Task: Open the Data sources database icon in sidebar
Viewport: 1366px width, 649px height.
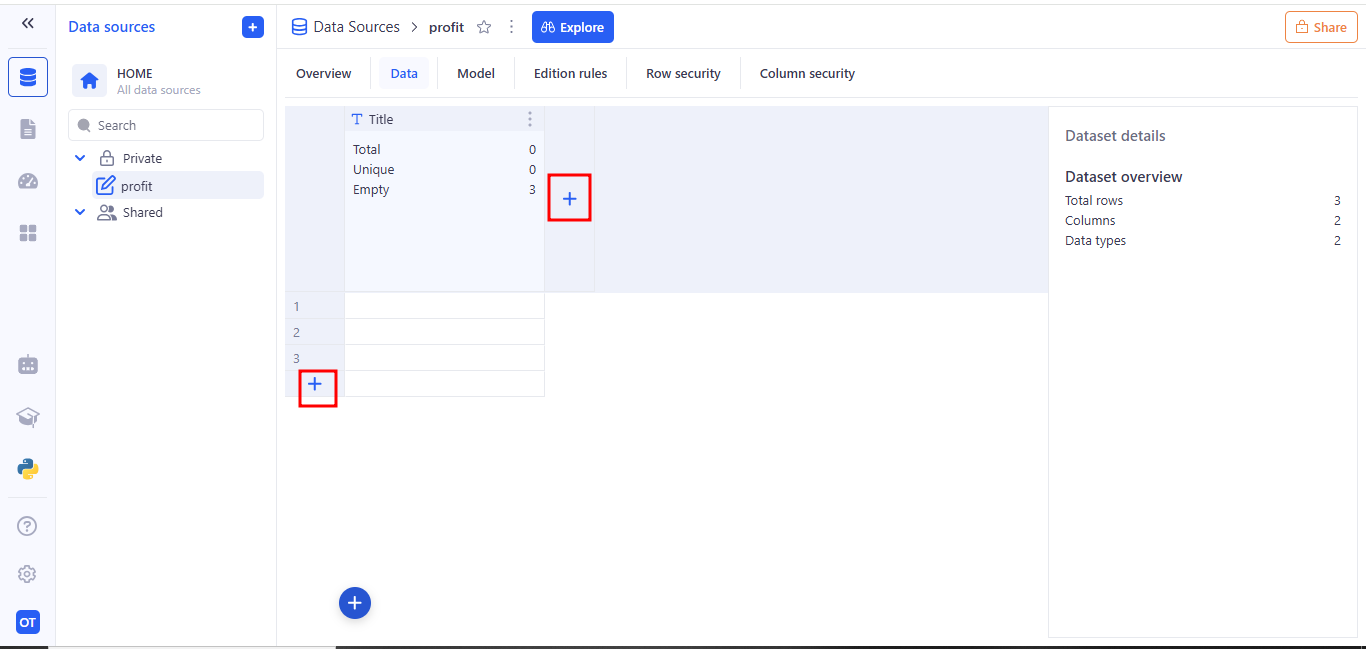Action: (x=28, y=77)
